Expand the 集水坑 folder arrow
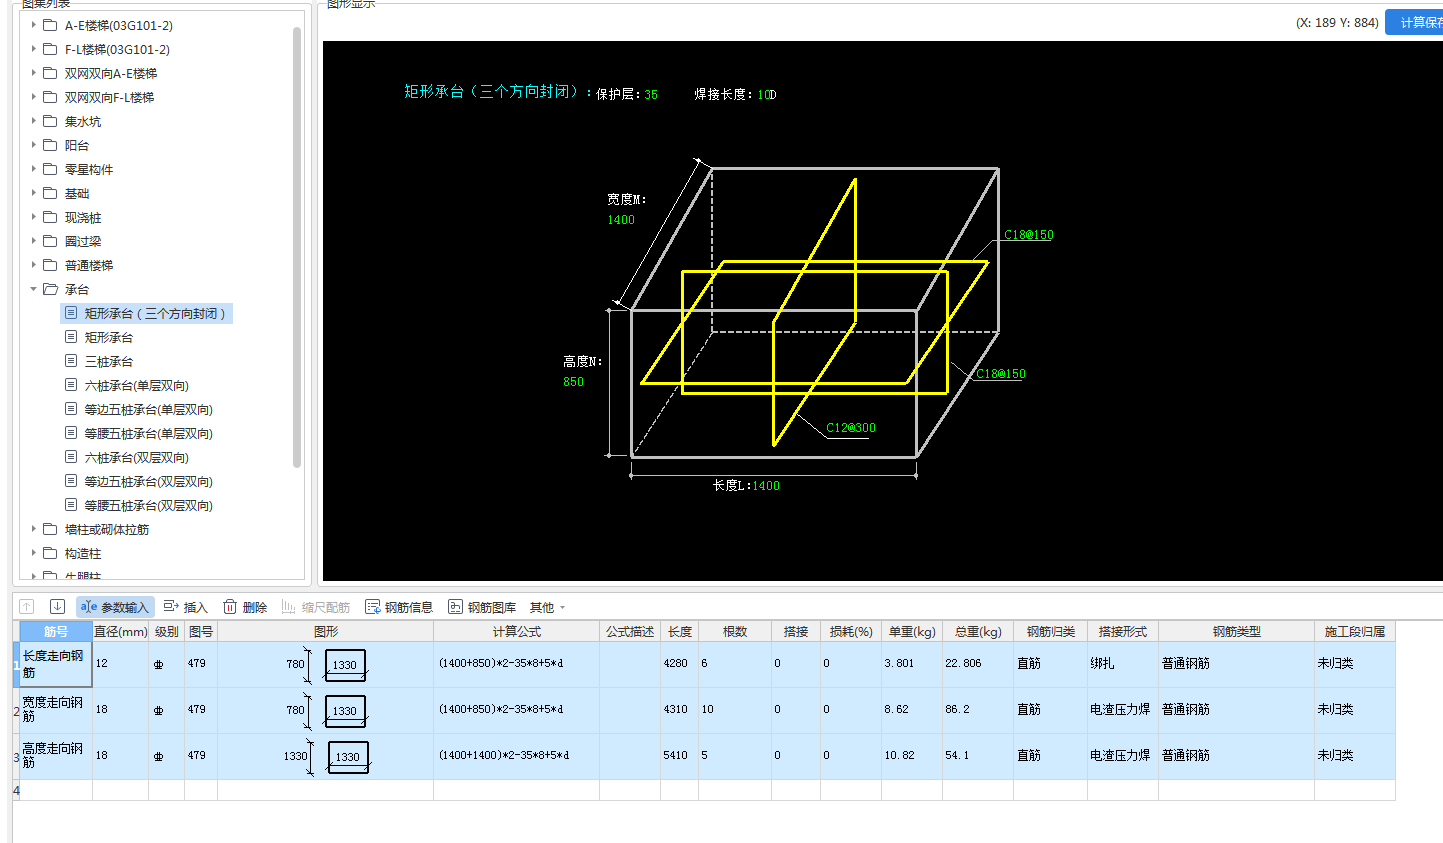 click(34, 121)
